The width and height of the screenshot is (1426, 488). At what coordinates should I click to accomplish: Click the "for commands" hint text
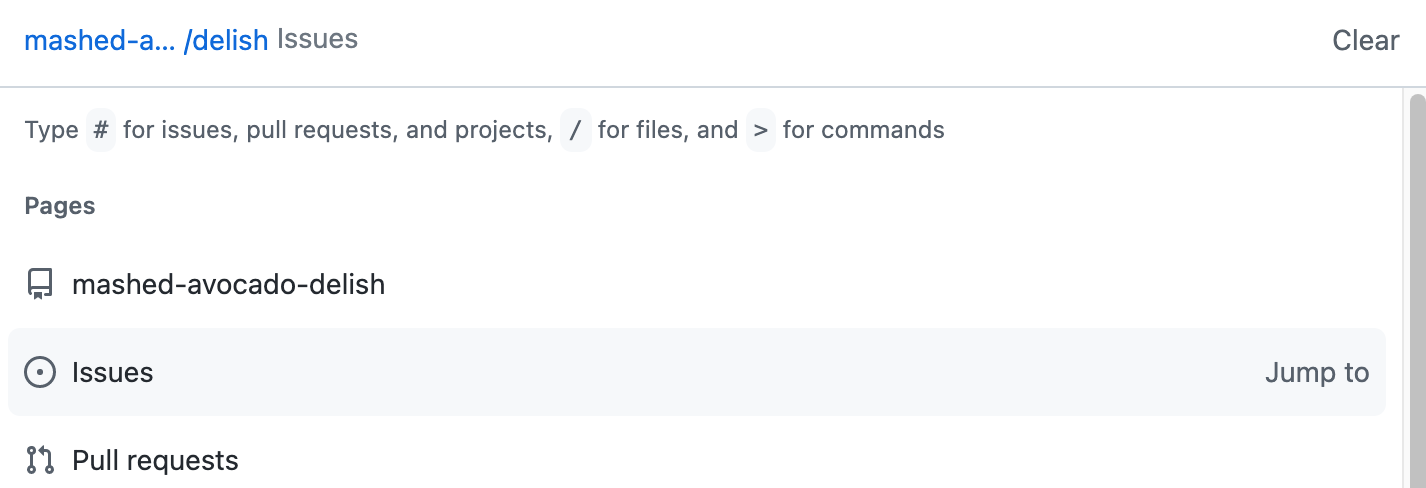tap(863, 130)
